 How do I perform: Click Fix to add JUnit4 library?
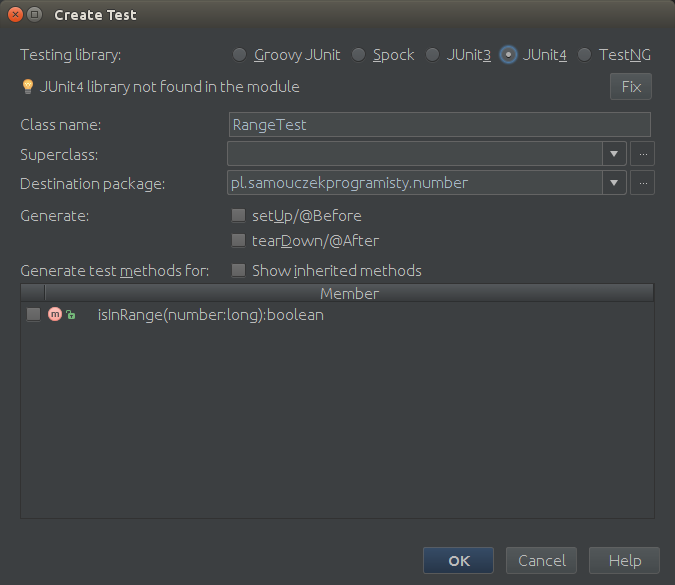[x=631, y=87]
